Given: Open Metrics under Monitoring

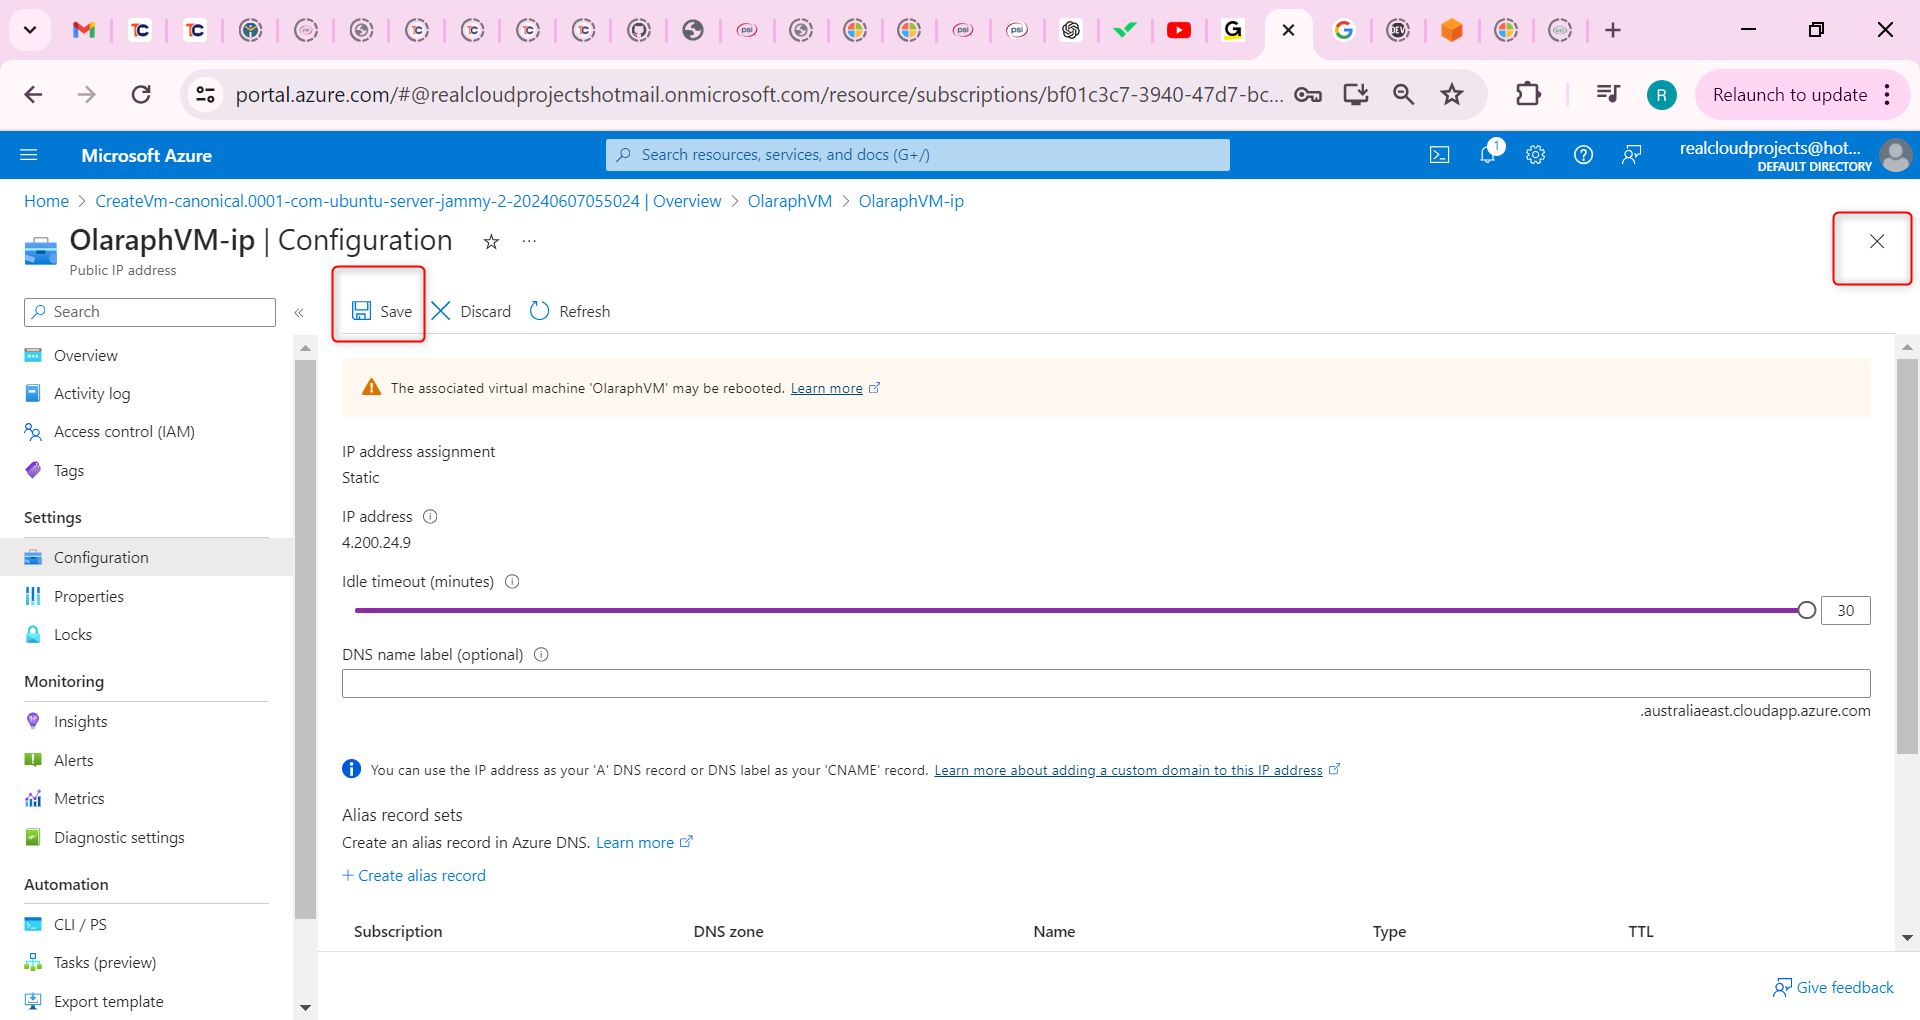Looking at the screenshot, I should 79,799.
